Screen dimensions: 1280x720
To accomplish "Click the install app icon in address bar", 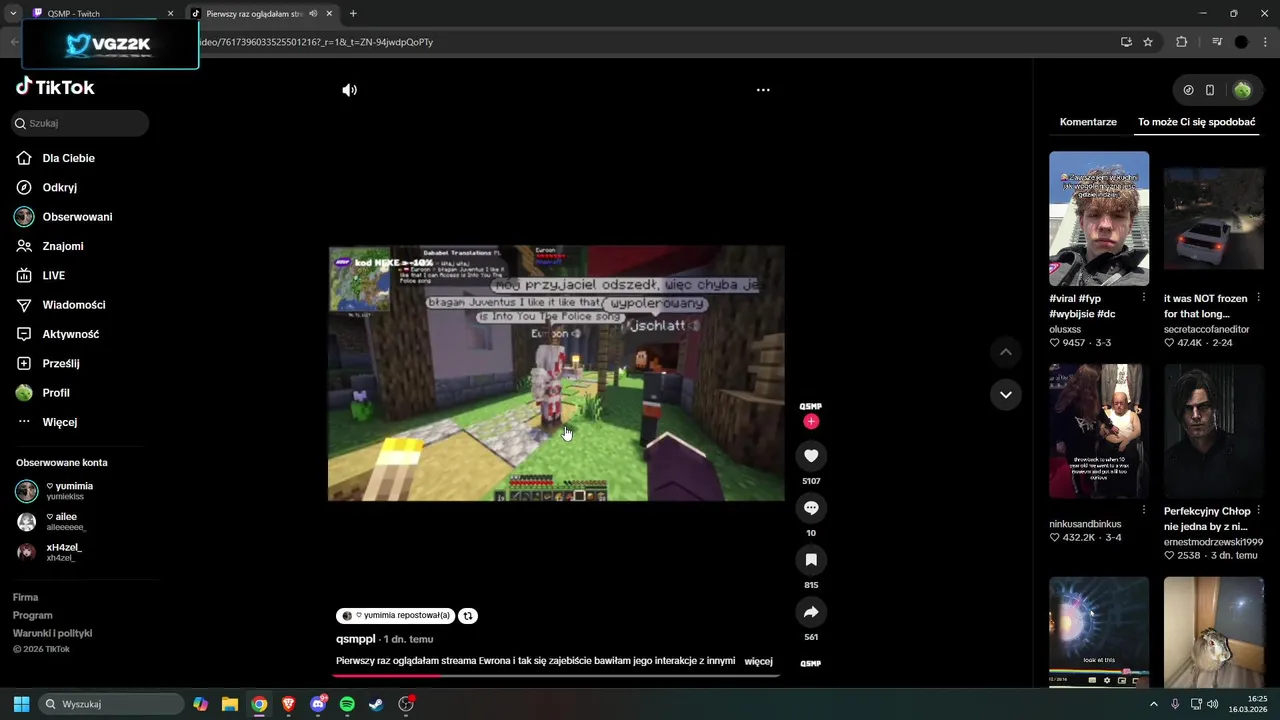I will (1126, 42).
